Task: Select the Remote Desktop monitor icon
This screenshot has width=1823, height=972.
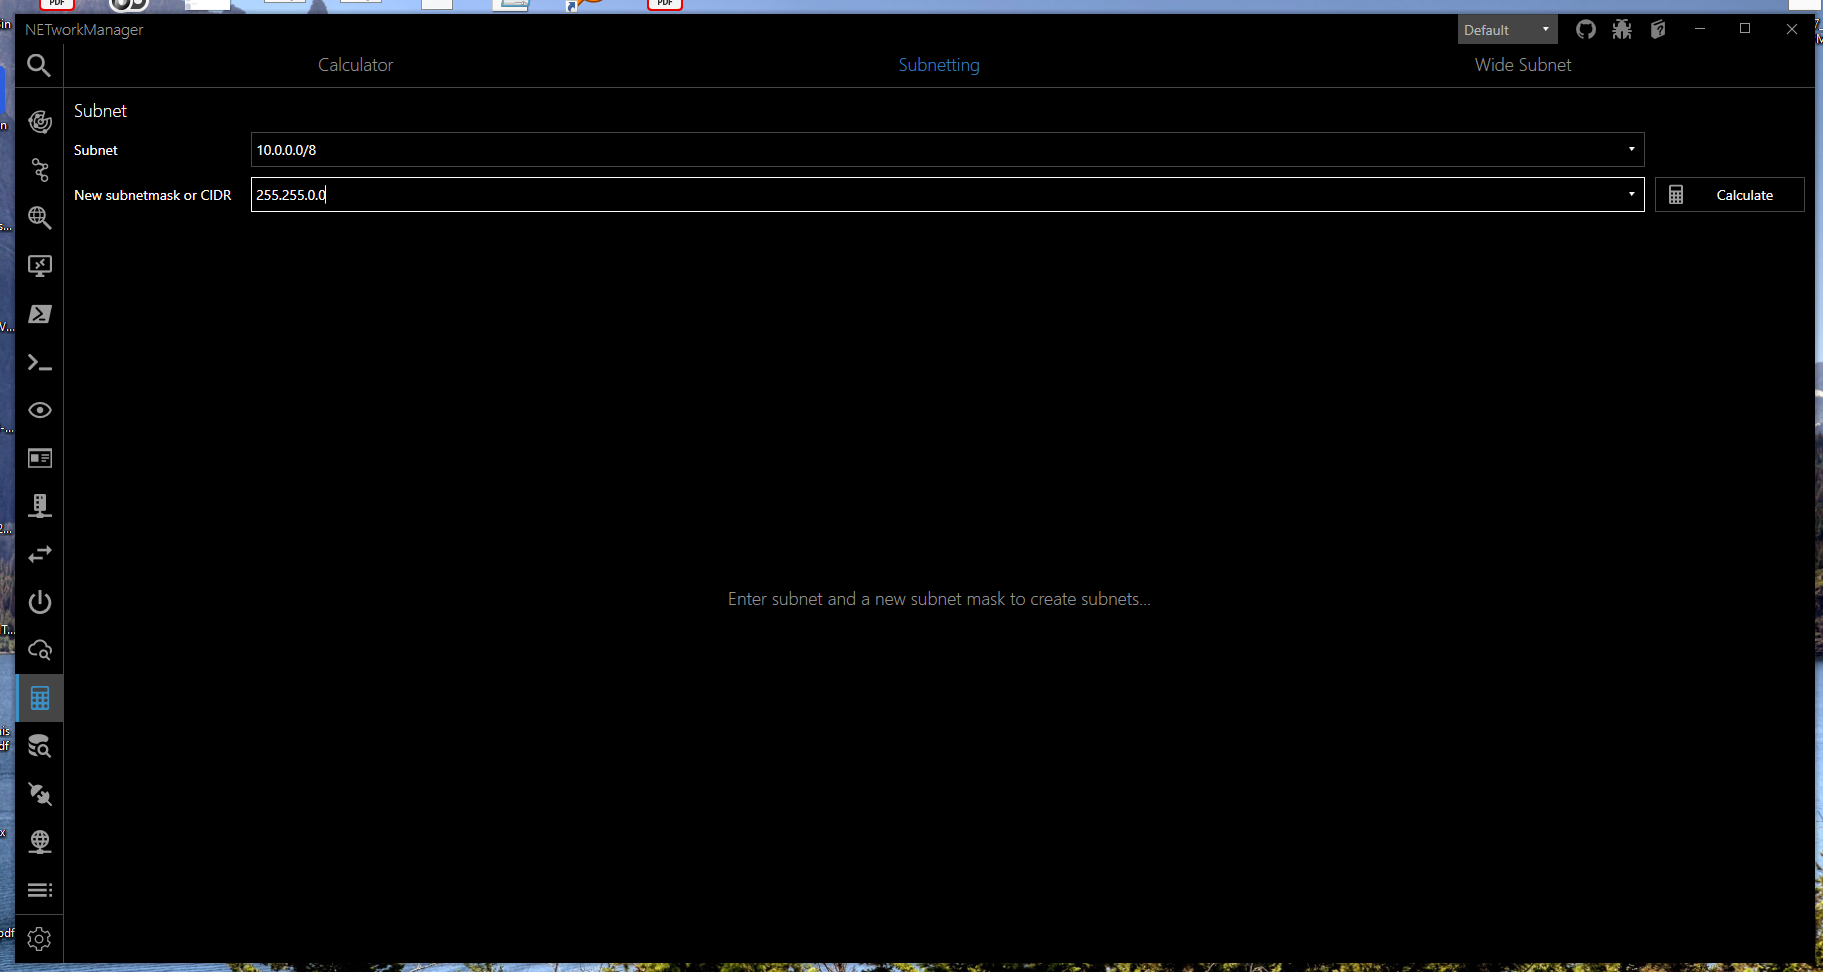Action: point(39,265)
